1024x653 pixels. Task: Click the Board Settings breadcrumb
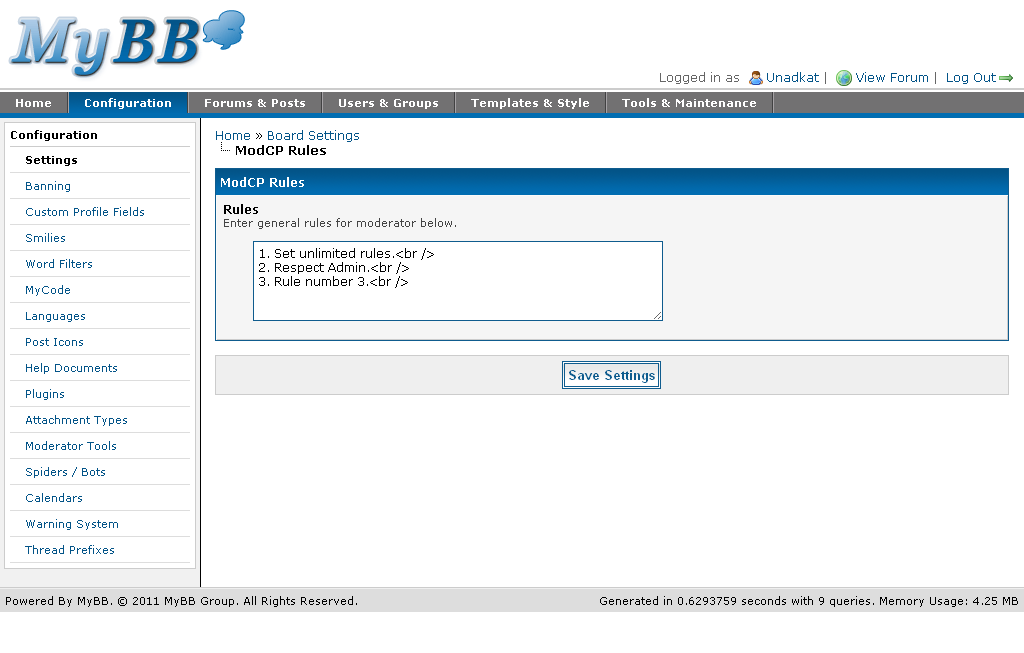[313, 136]
